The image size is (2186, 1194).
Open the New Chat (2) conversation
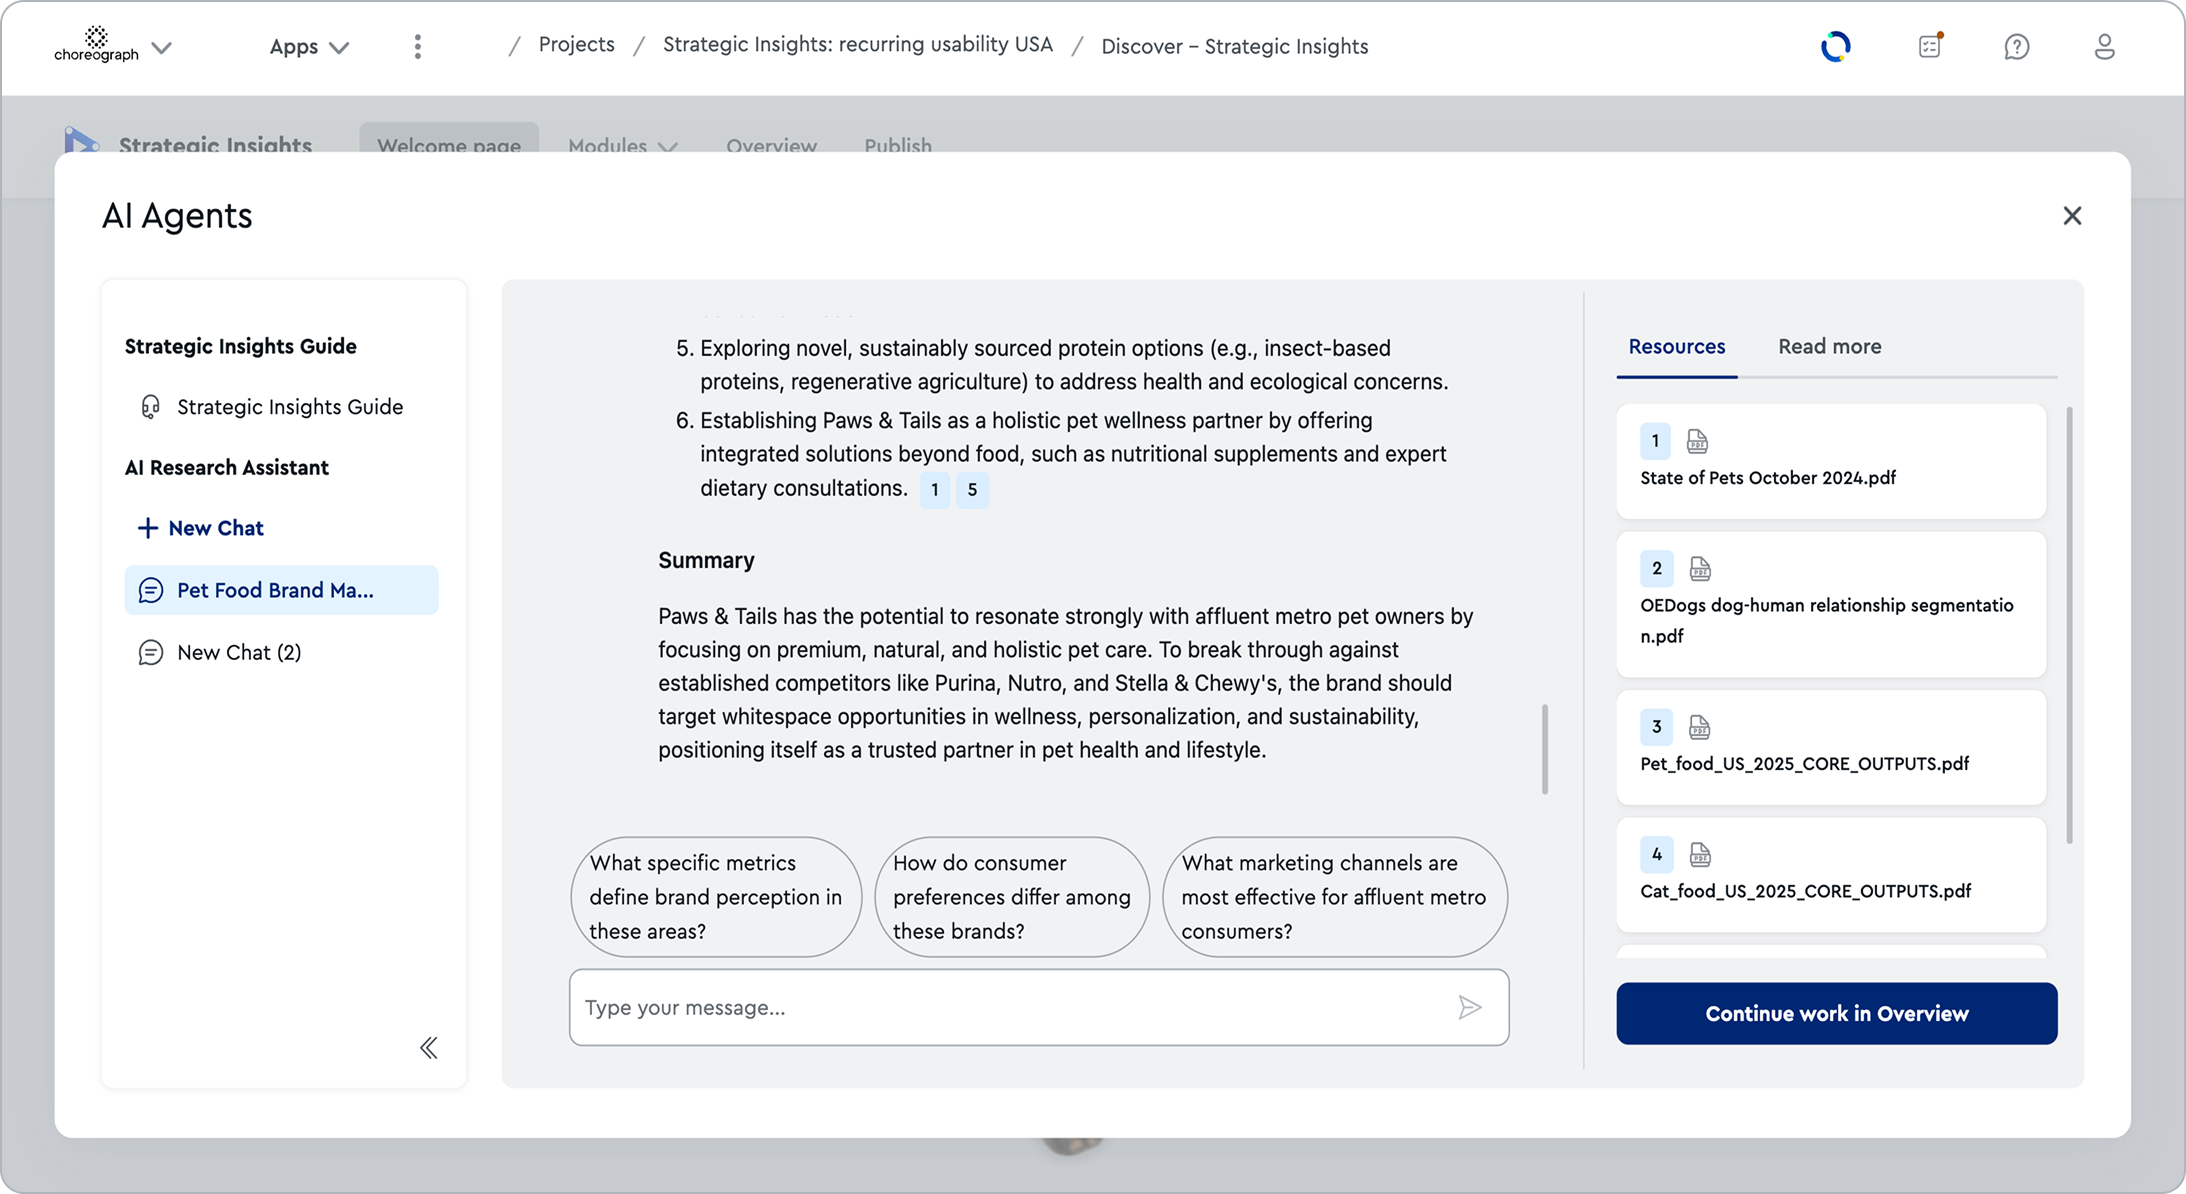282,652
